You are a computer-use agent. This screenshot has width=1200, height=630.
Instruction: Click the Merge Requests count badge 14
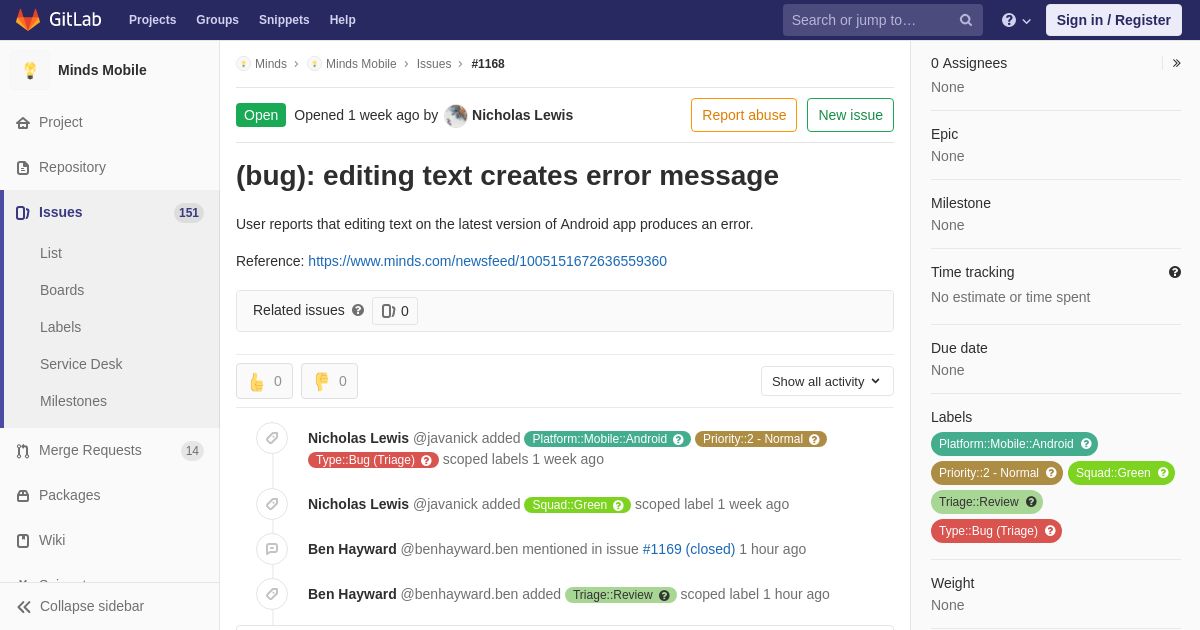[x=192, y=451]
